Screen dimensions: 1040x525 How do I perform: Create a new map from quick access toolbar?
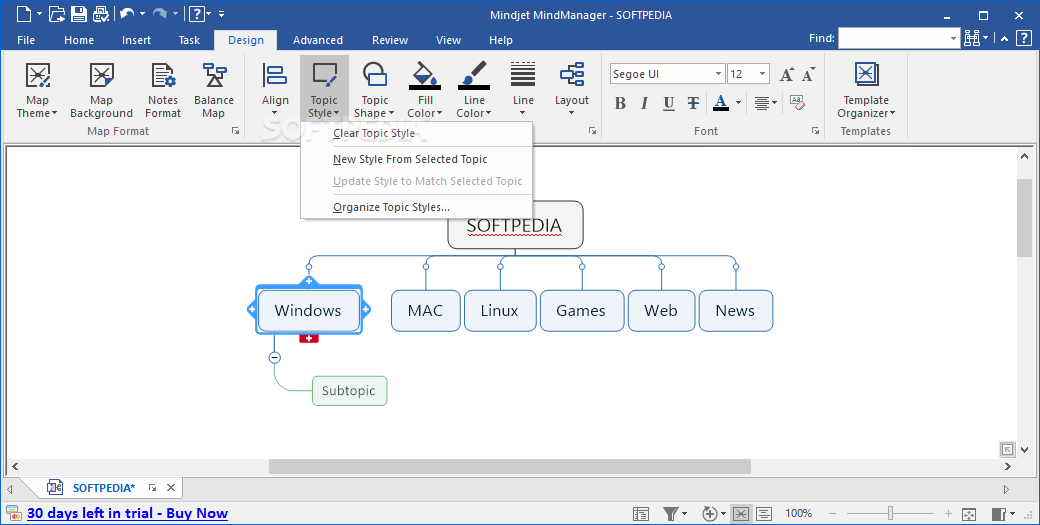point(23,13)
